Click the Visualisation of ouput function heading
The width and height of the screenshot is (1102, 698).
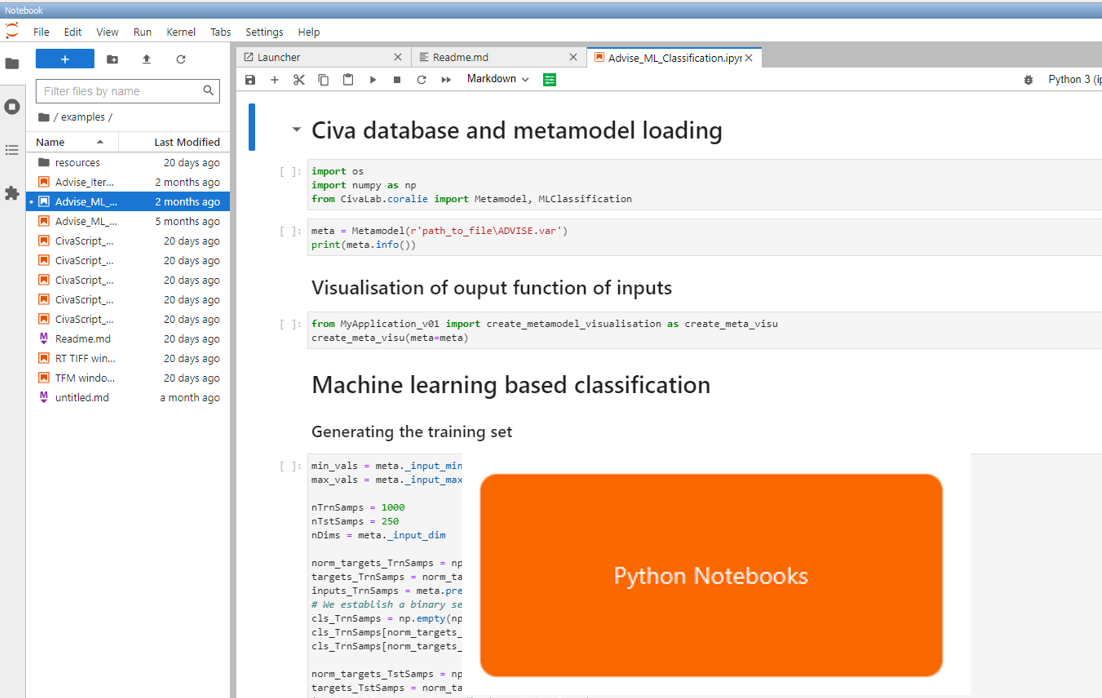point(491,287)
